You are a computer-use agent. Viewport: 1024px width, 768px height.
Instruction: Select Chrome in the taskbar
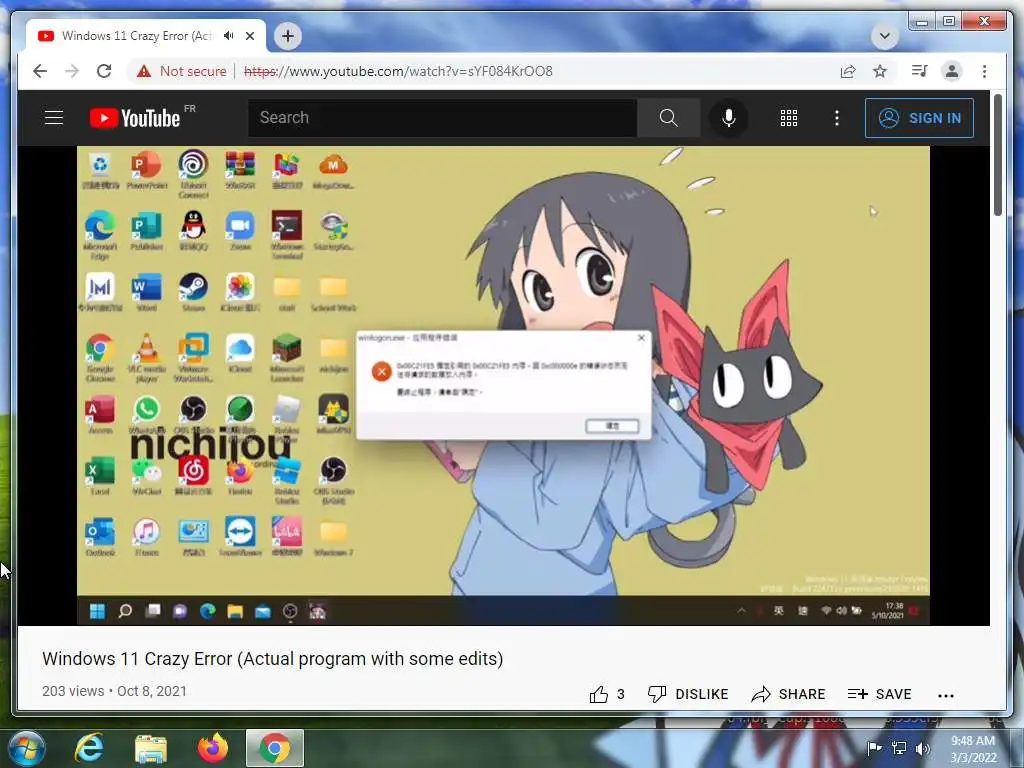click(x=275, y=748)
